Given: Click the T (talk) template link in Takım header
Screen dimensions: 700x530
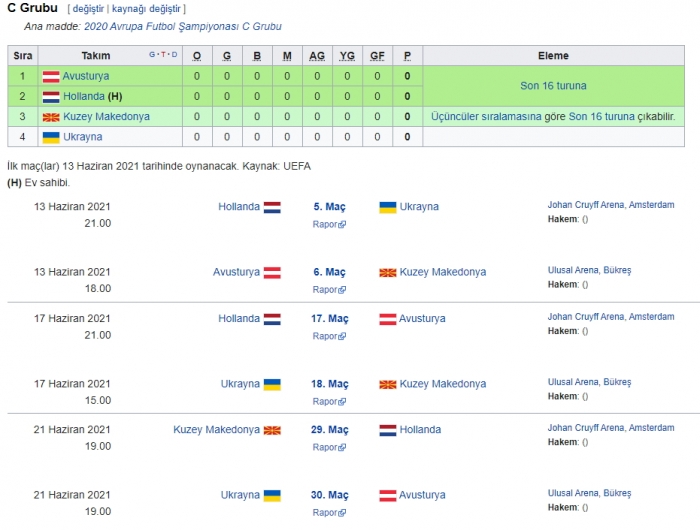Looking at the screenshot, I should click(x=163, y=55).
